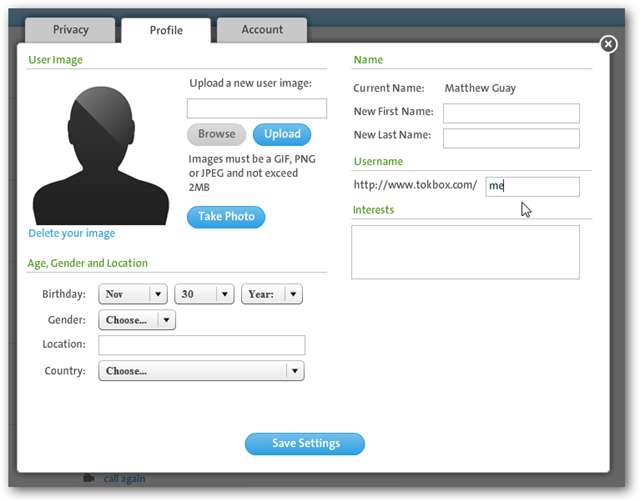Open the Gender Choose dropdown
The height and width of the screenshot is (502, 640).
click(137, 320)
